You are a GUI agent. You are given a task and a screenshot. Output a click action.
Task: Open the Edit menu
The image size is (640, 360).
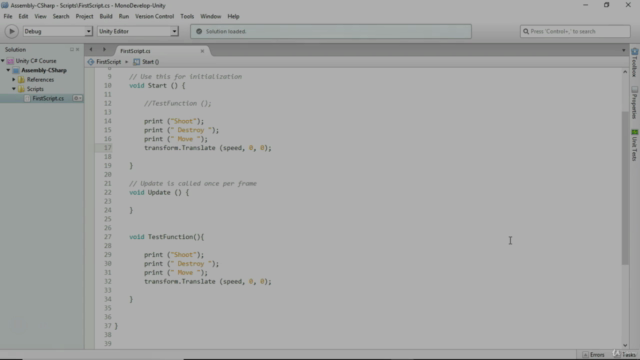click(23, 16)
